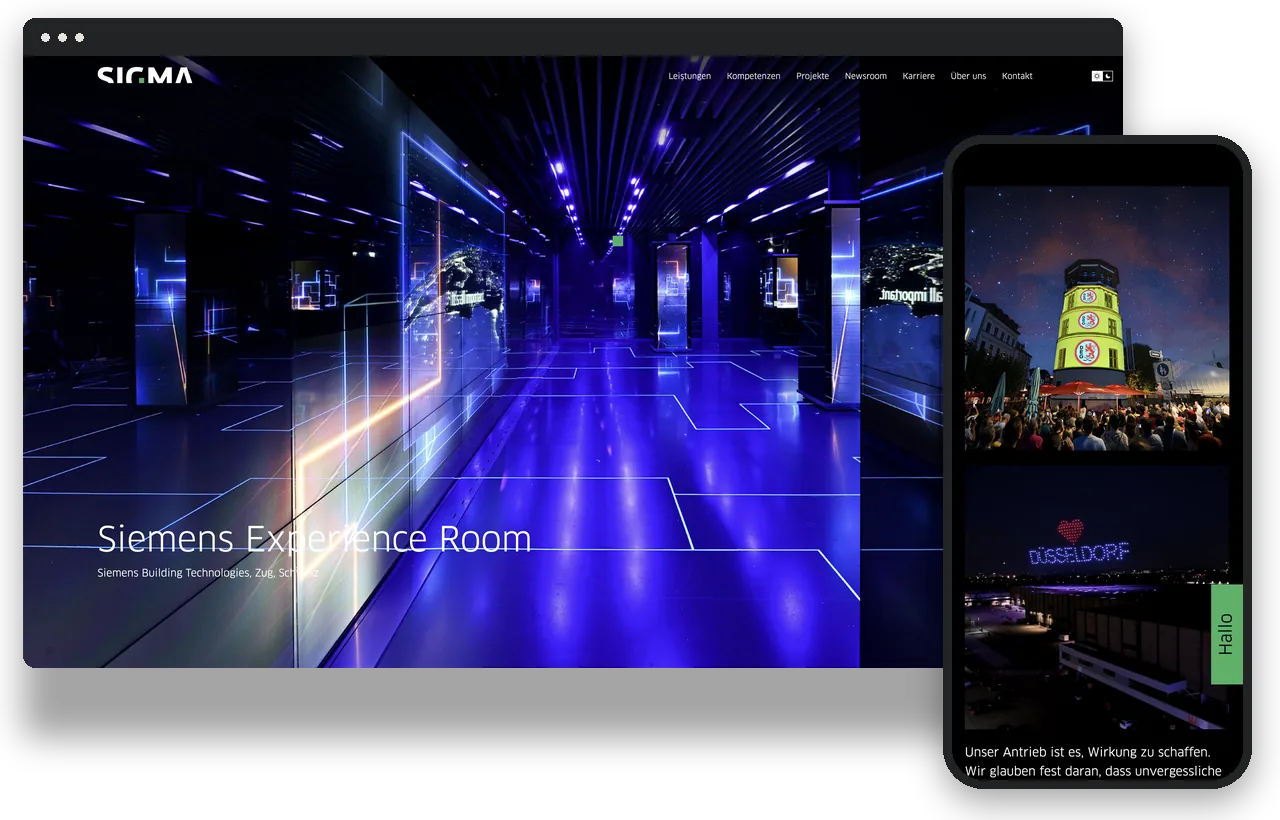Open the Karriere page link
The height and width of the screenshot is (820, 1280).
point(919,76)
